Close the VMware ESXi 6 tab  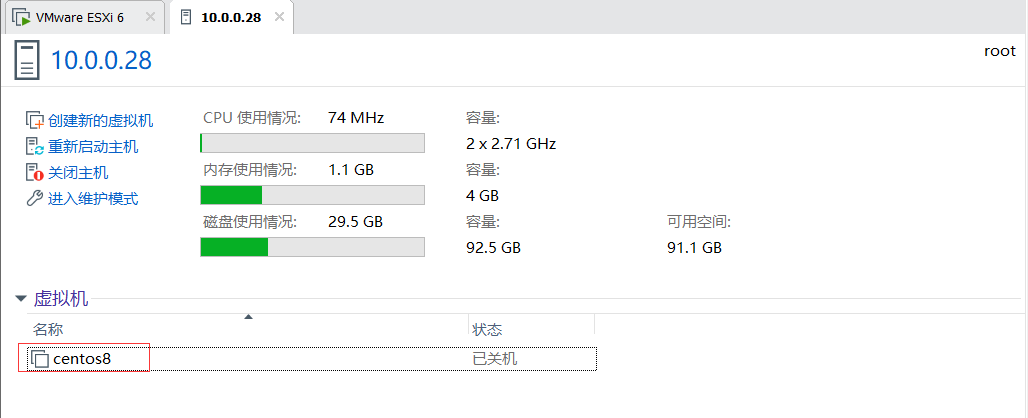click(150, 18)
